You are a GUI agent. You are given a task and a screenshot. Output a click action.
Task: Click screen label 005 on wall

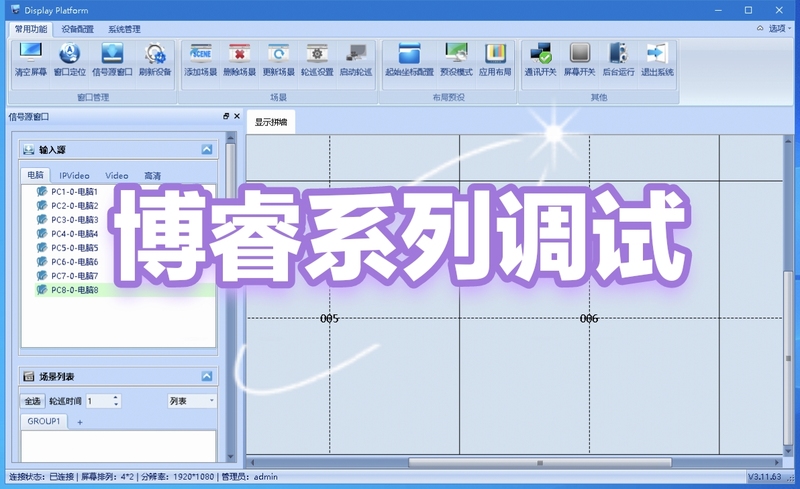click(329, 319)
